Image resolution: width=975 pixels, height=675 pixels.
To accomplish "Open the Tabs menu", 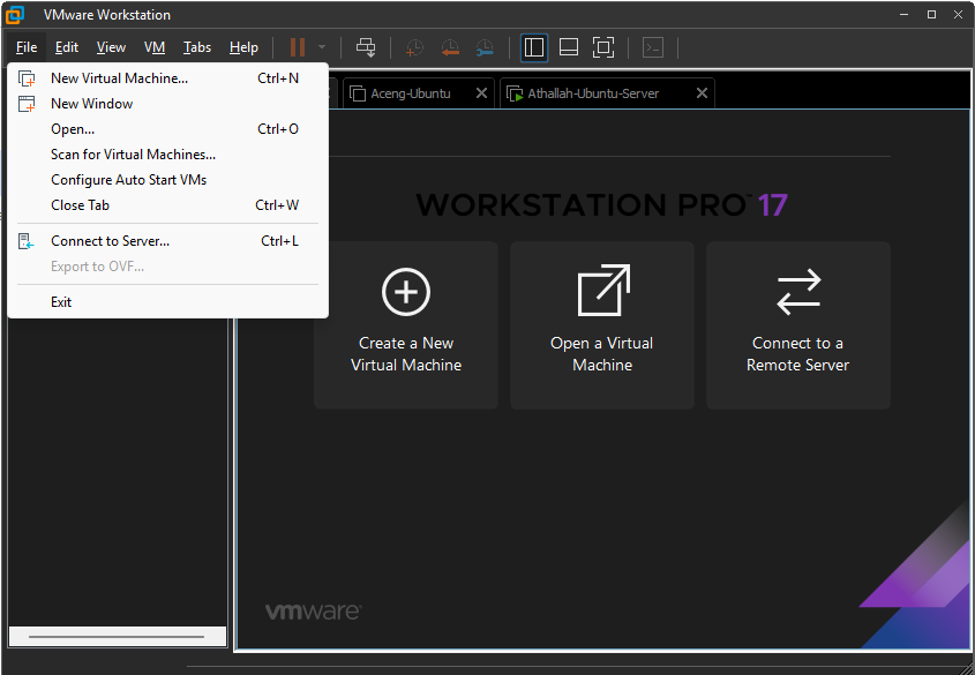I will [197, 47].
